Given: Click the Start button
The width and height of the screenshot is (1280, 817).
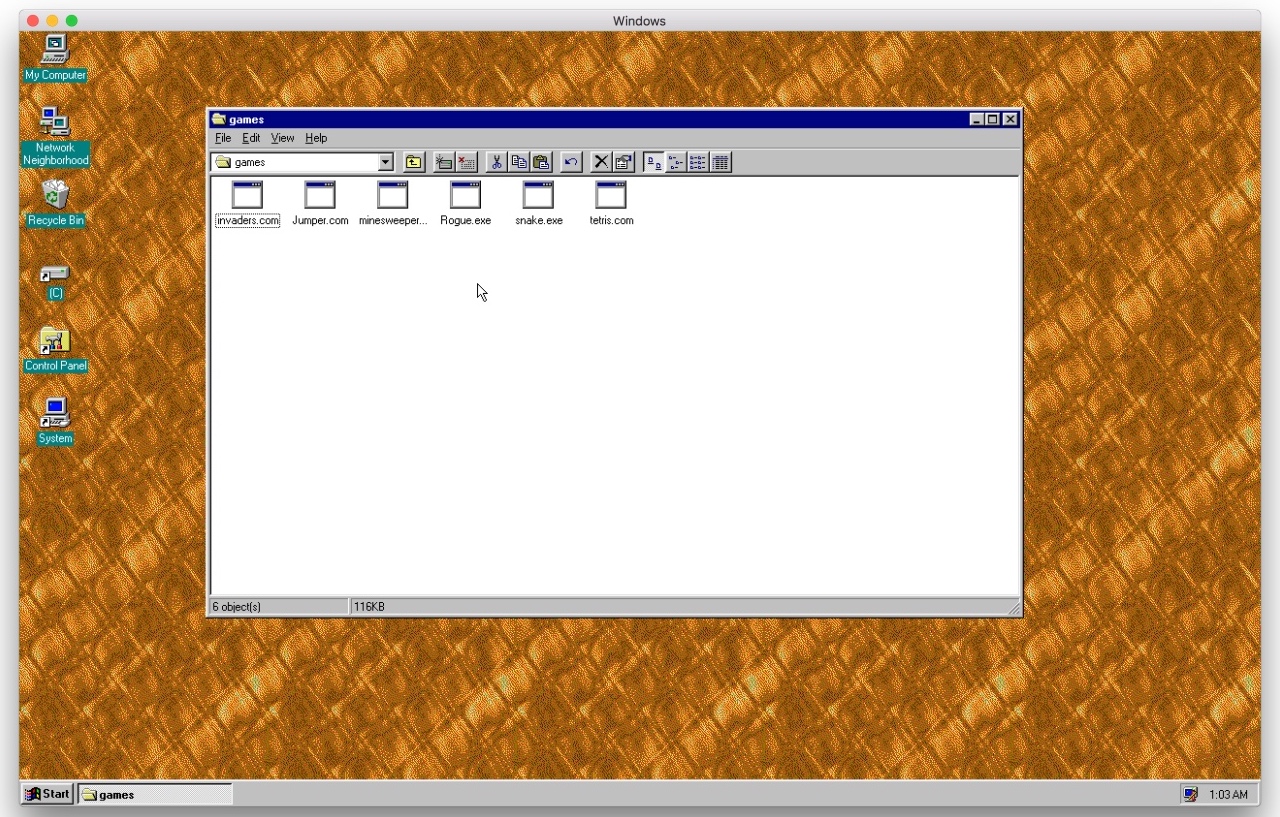Looking at the screenshot, I should coord(47,794).
